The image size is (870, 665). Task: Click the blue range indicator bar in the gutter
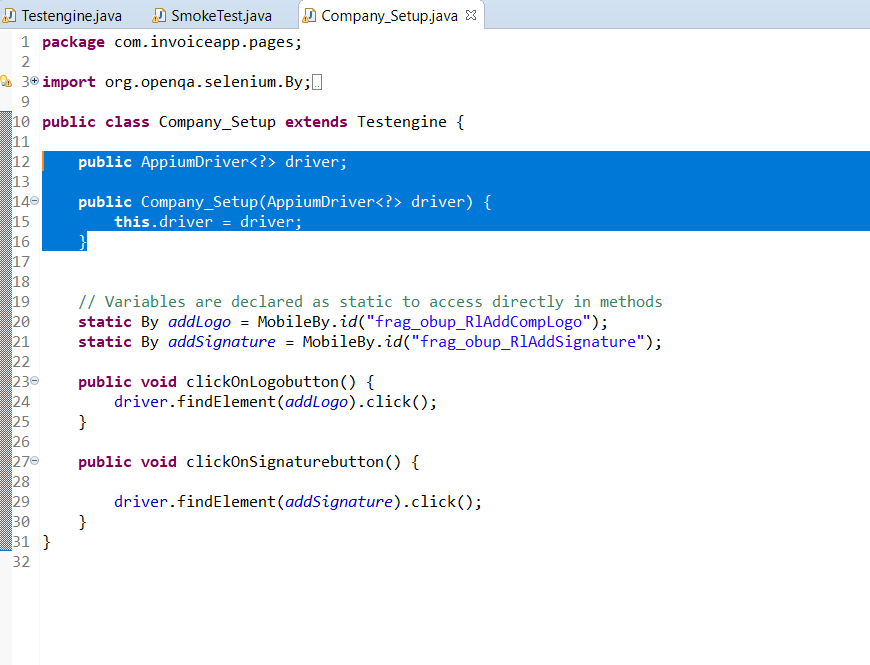[6, 331]
